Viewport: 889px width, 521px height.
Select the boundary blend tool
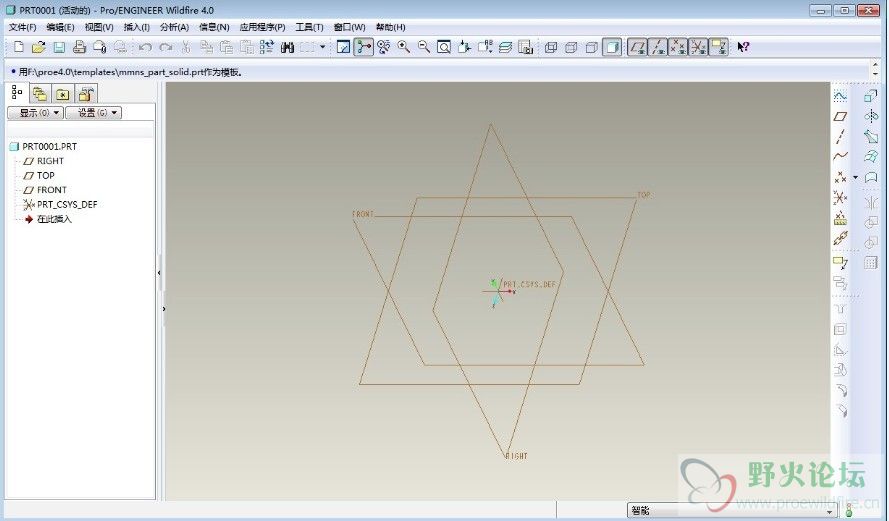pyautogui.click(x=871, y=156)
